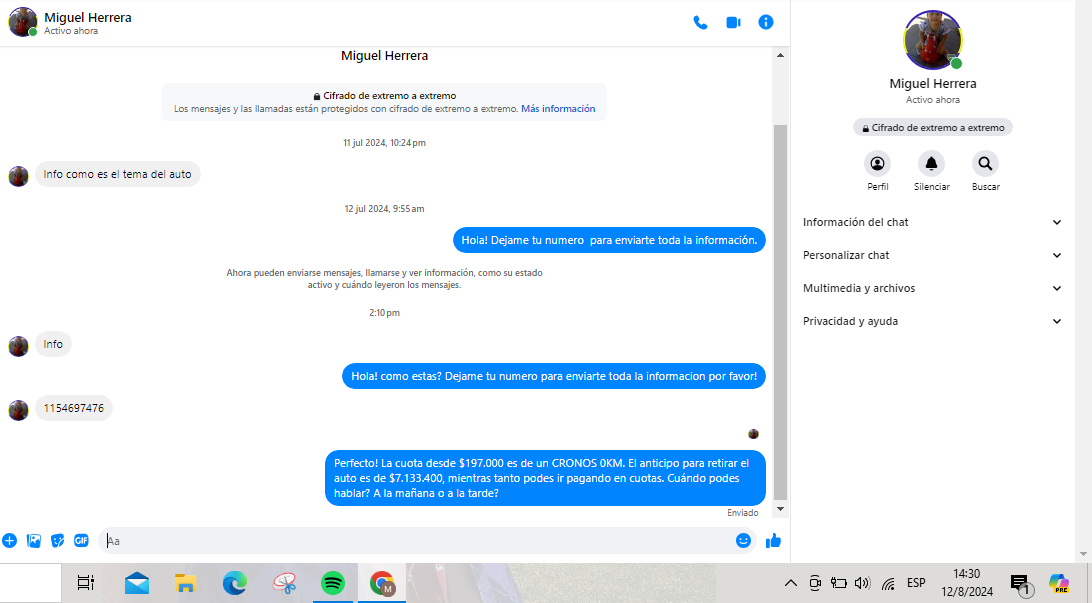Open the Más información encryption link
1092x603 pixels.
pos(557,109)
